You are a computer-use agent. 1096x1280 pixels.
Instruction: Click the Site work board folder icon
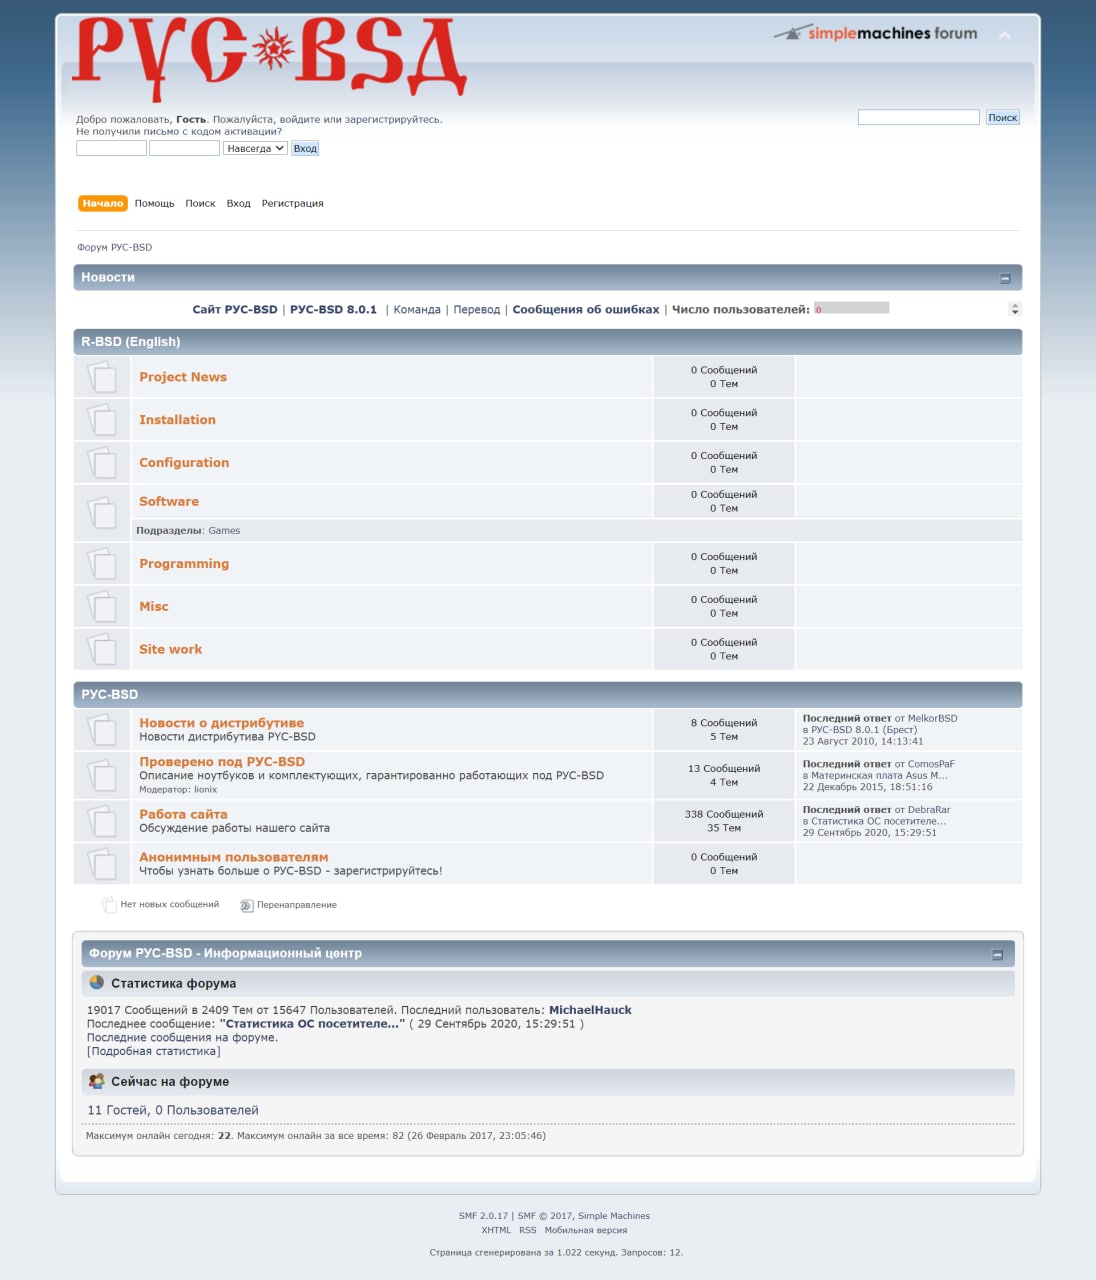[x=102, y=650]
